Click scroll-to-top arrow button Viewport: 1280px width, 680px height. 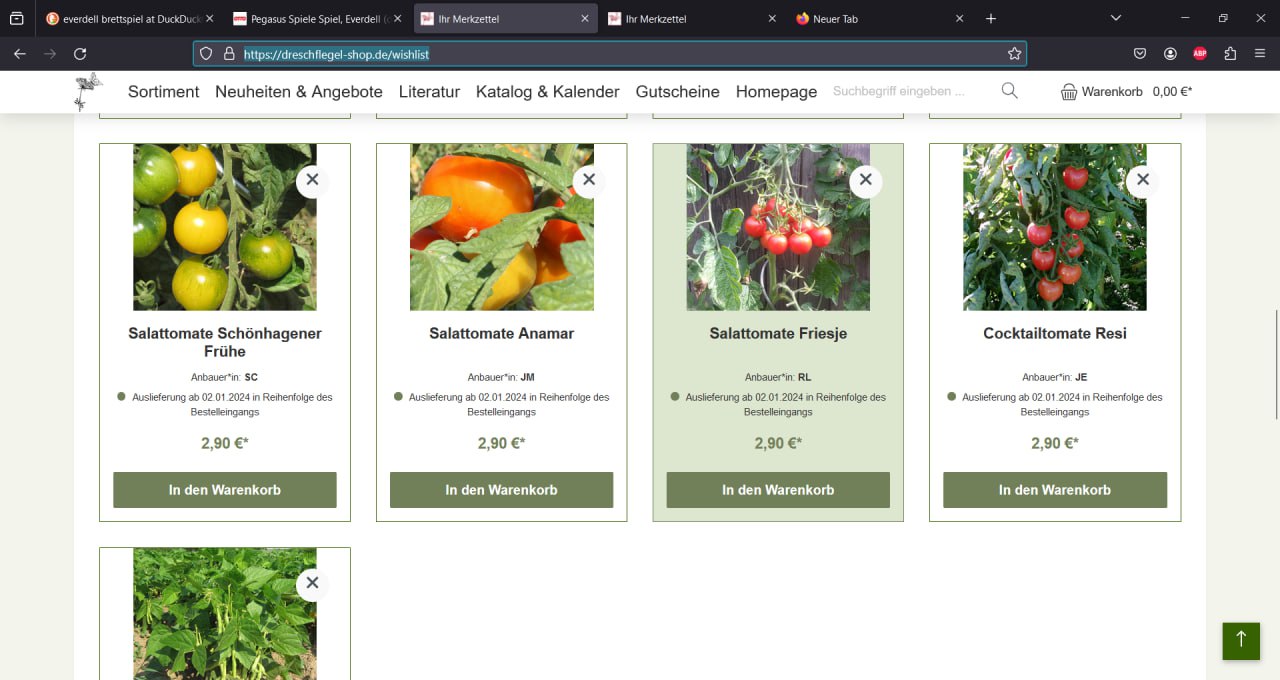[1240, 640]
